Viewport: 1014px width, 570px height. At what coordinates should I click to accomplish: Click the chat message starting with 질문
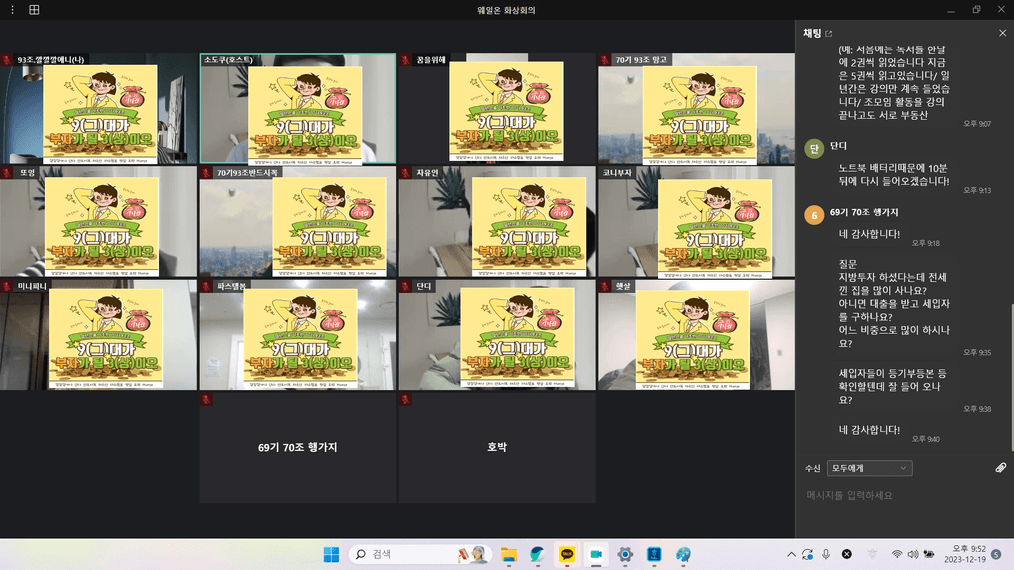point(894,303)
